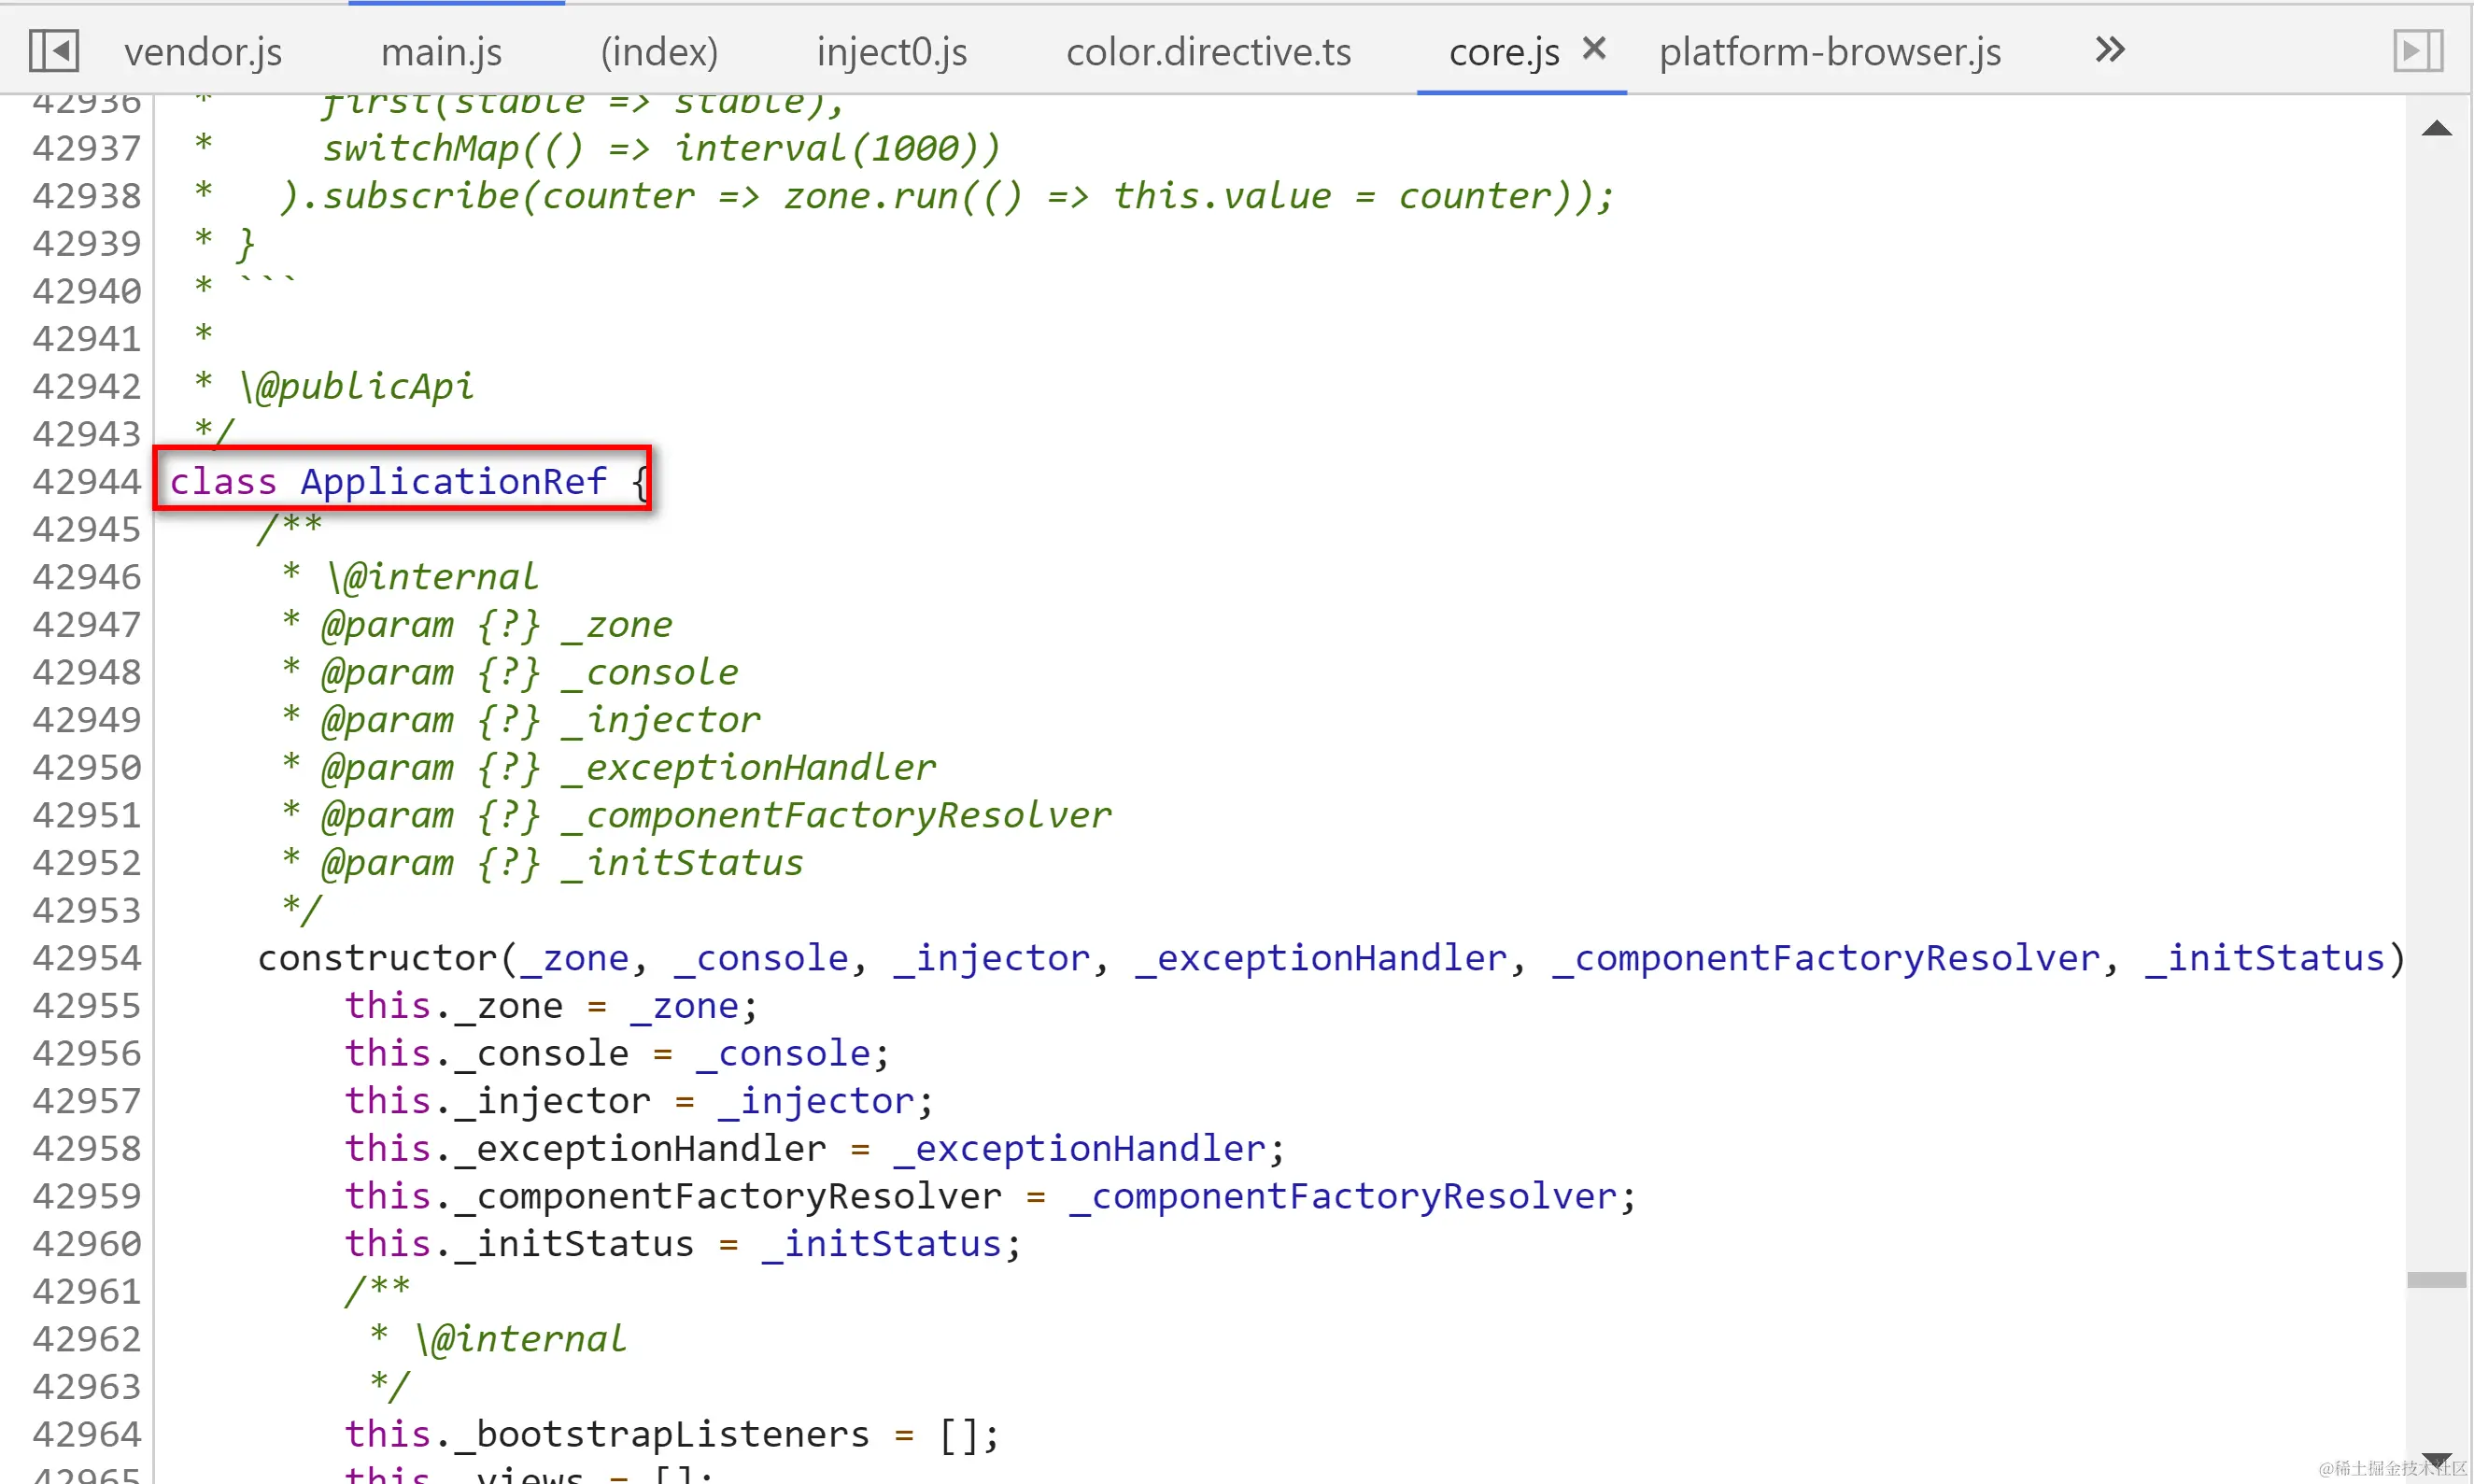Click line number 42937 in the gutter
Screen dimensions: 2474x1484
[x=87, y=148]
